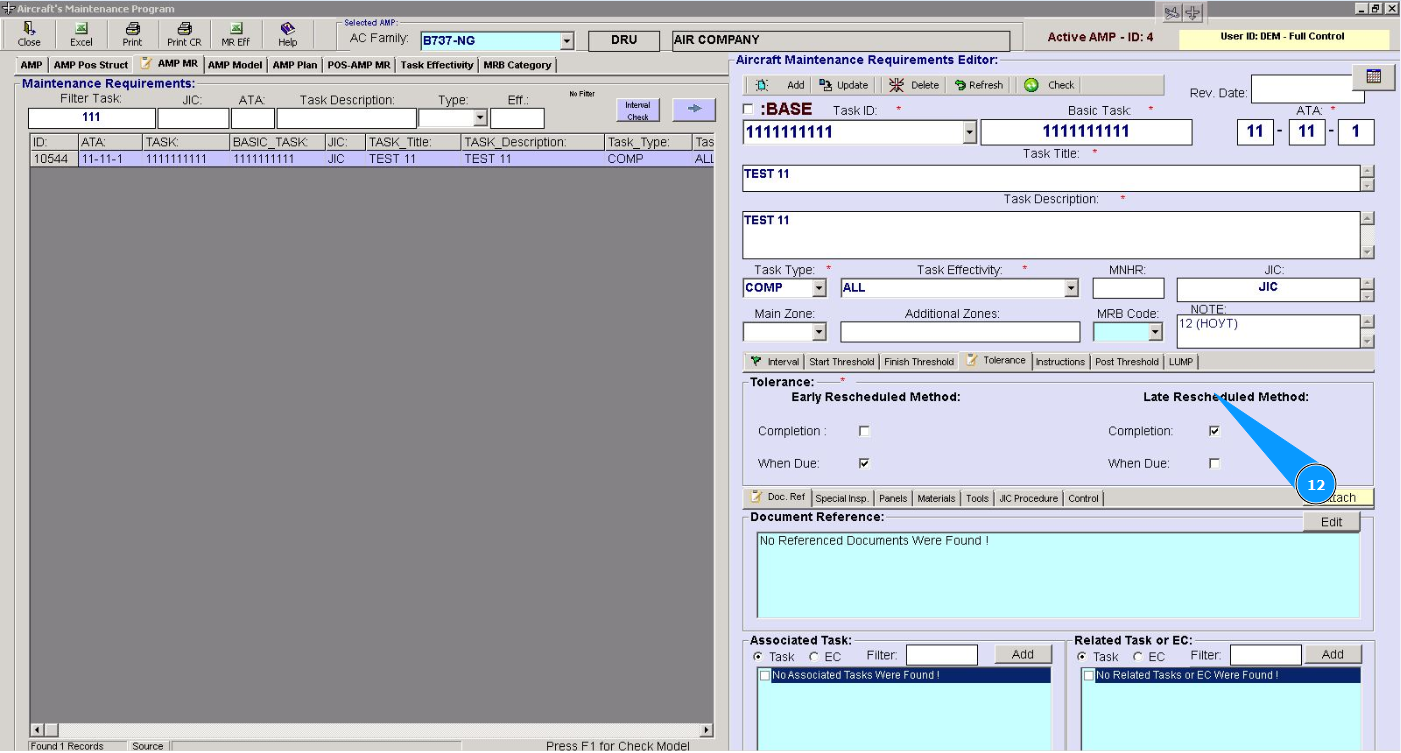Open the AC Family dropdown
The image size is (1401, 753).
pos(567,41)
